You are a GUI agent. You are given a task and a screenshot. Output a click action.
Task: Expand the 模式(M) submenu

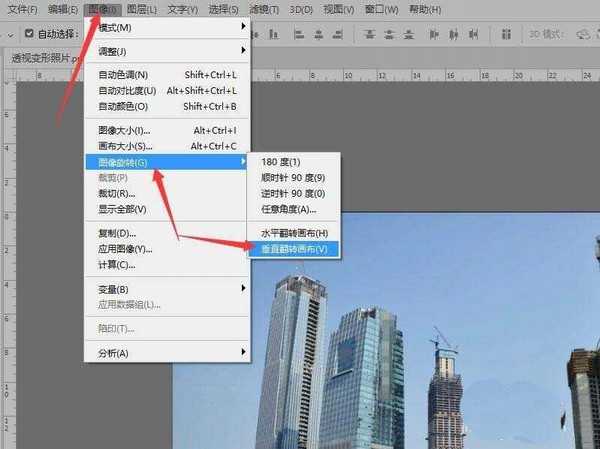(x=165, y=27)
